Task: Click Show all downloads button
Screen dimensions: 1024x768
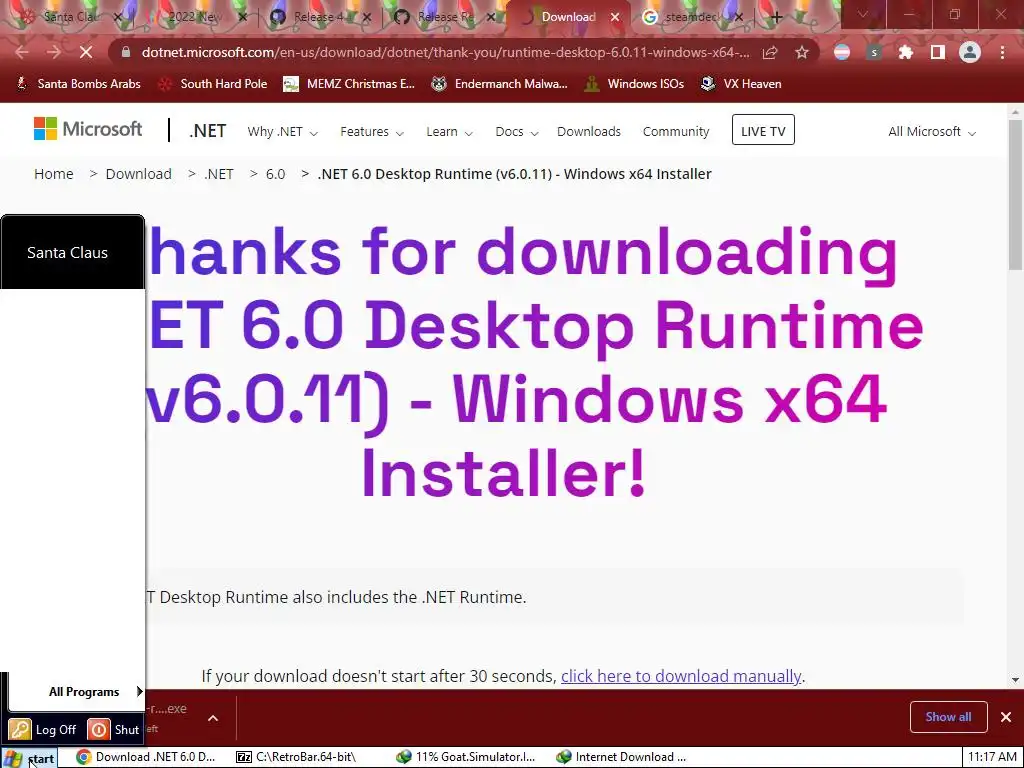Action: (x=948, y=717)
